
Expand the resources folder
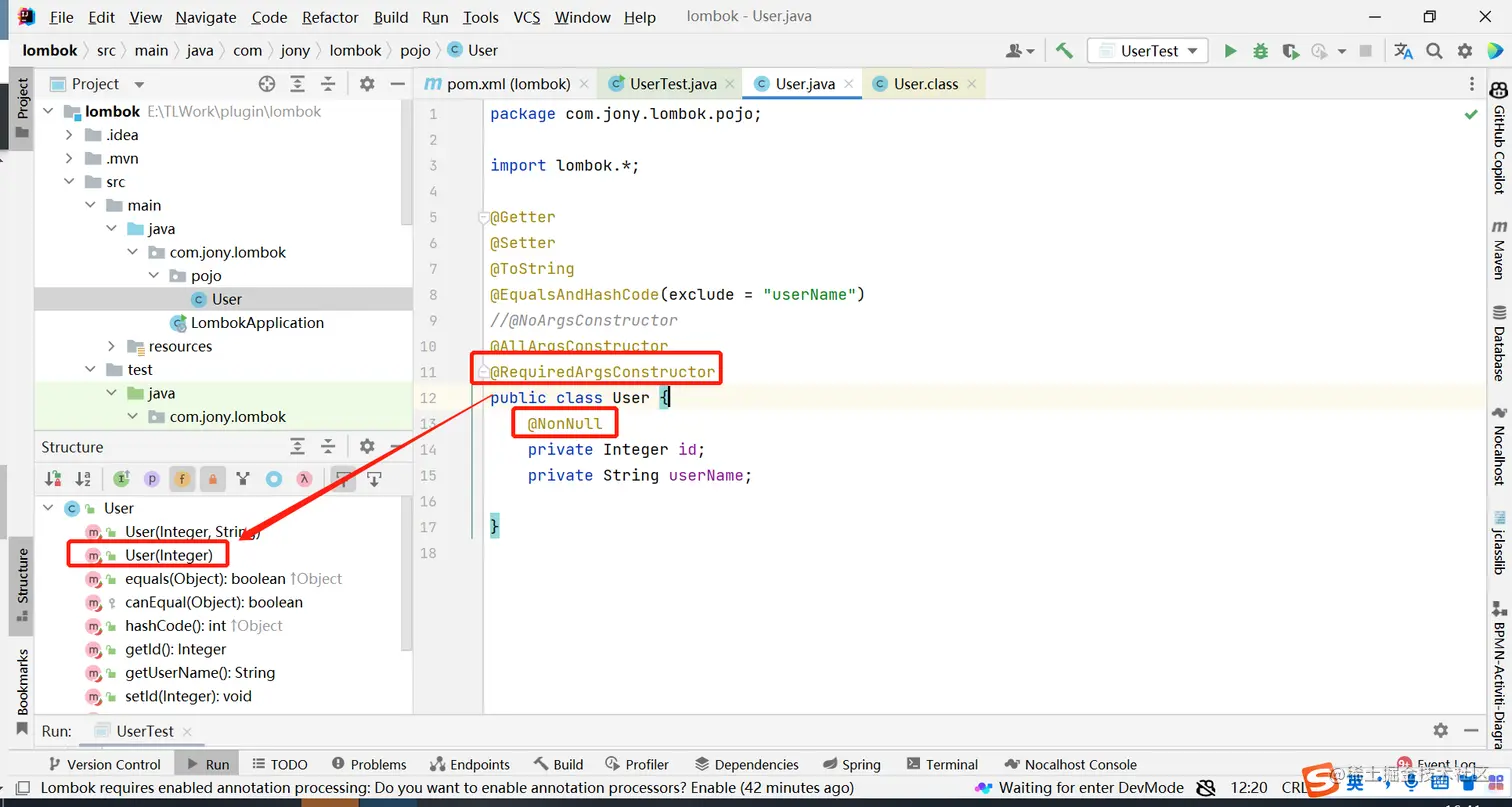pyautogui.click(x=112, y=346)
